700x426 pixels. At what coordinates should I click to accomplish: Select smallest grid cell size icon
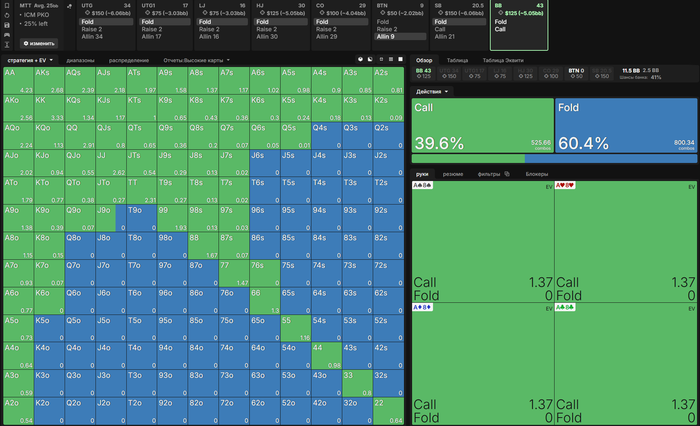pyautogui.click(x=381, y=59)
